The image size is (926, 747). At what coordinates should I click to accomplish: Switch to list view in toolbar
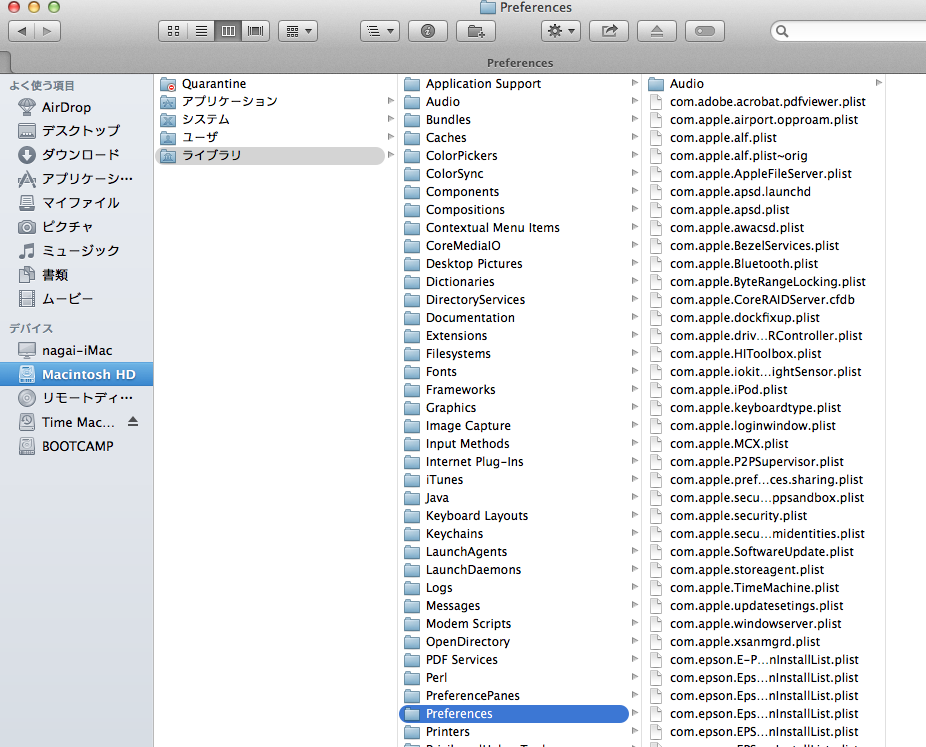(201, 31)
